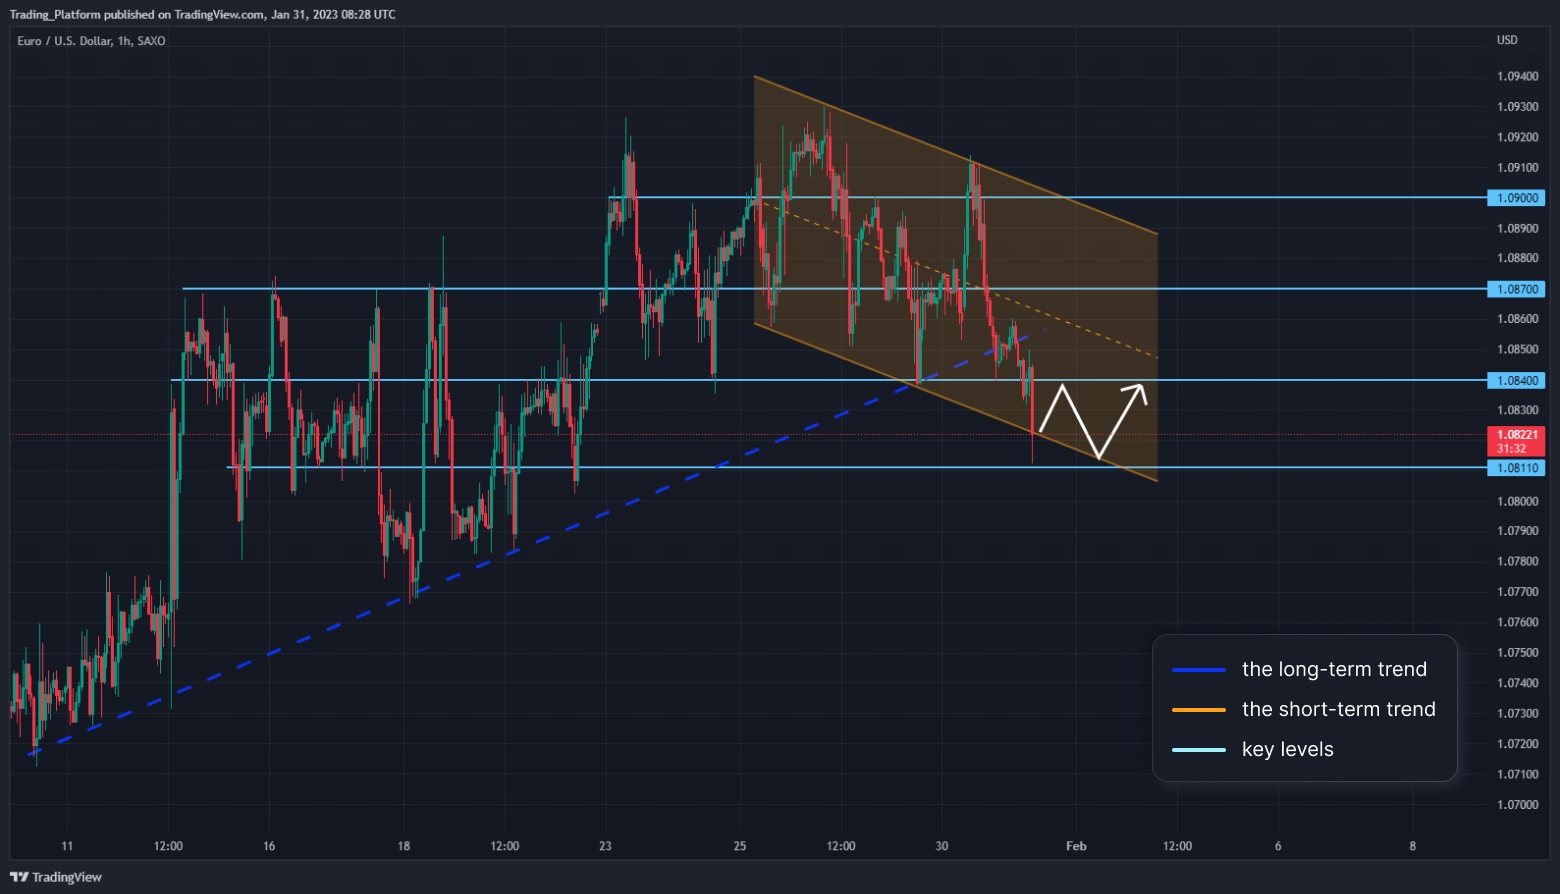
Task: Click 'key levels' legend text
Action: point(1288,749)
